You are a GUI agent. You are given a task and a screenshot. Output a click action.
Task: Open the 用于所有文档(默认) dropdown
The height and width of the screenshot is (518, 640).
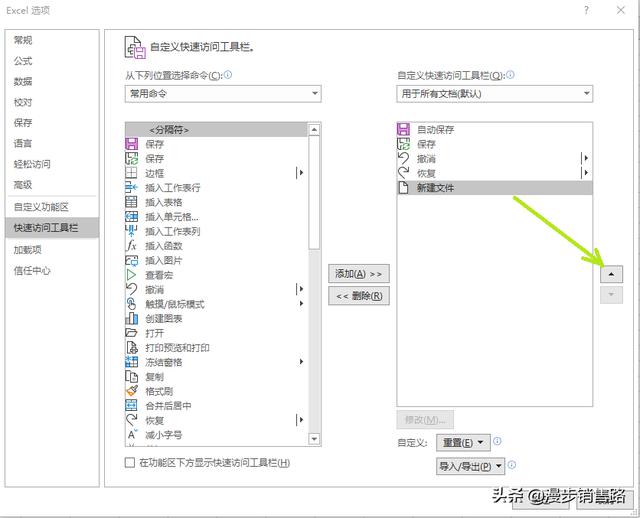click(x=494, y=94)
